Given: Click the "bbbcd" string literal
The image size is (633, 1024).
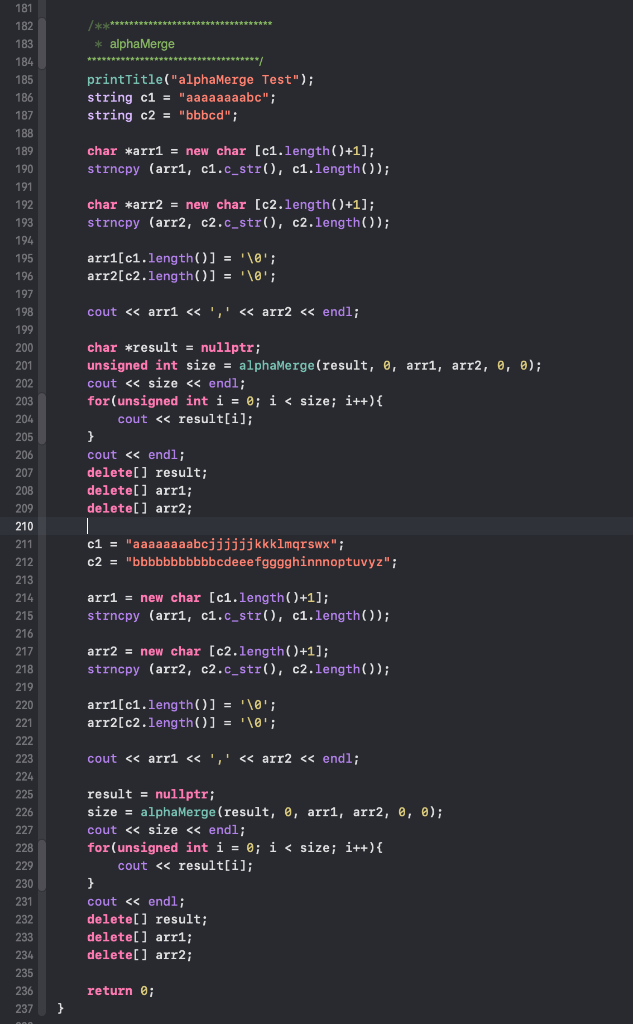Looking at the screenshot, I should pos(204,116).
